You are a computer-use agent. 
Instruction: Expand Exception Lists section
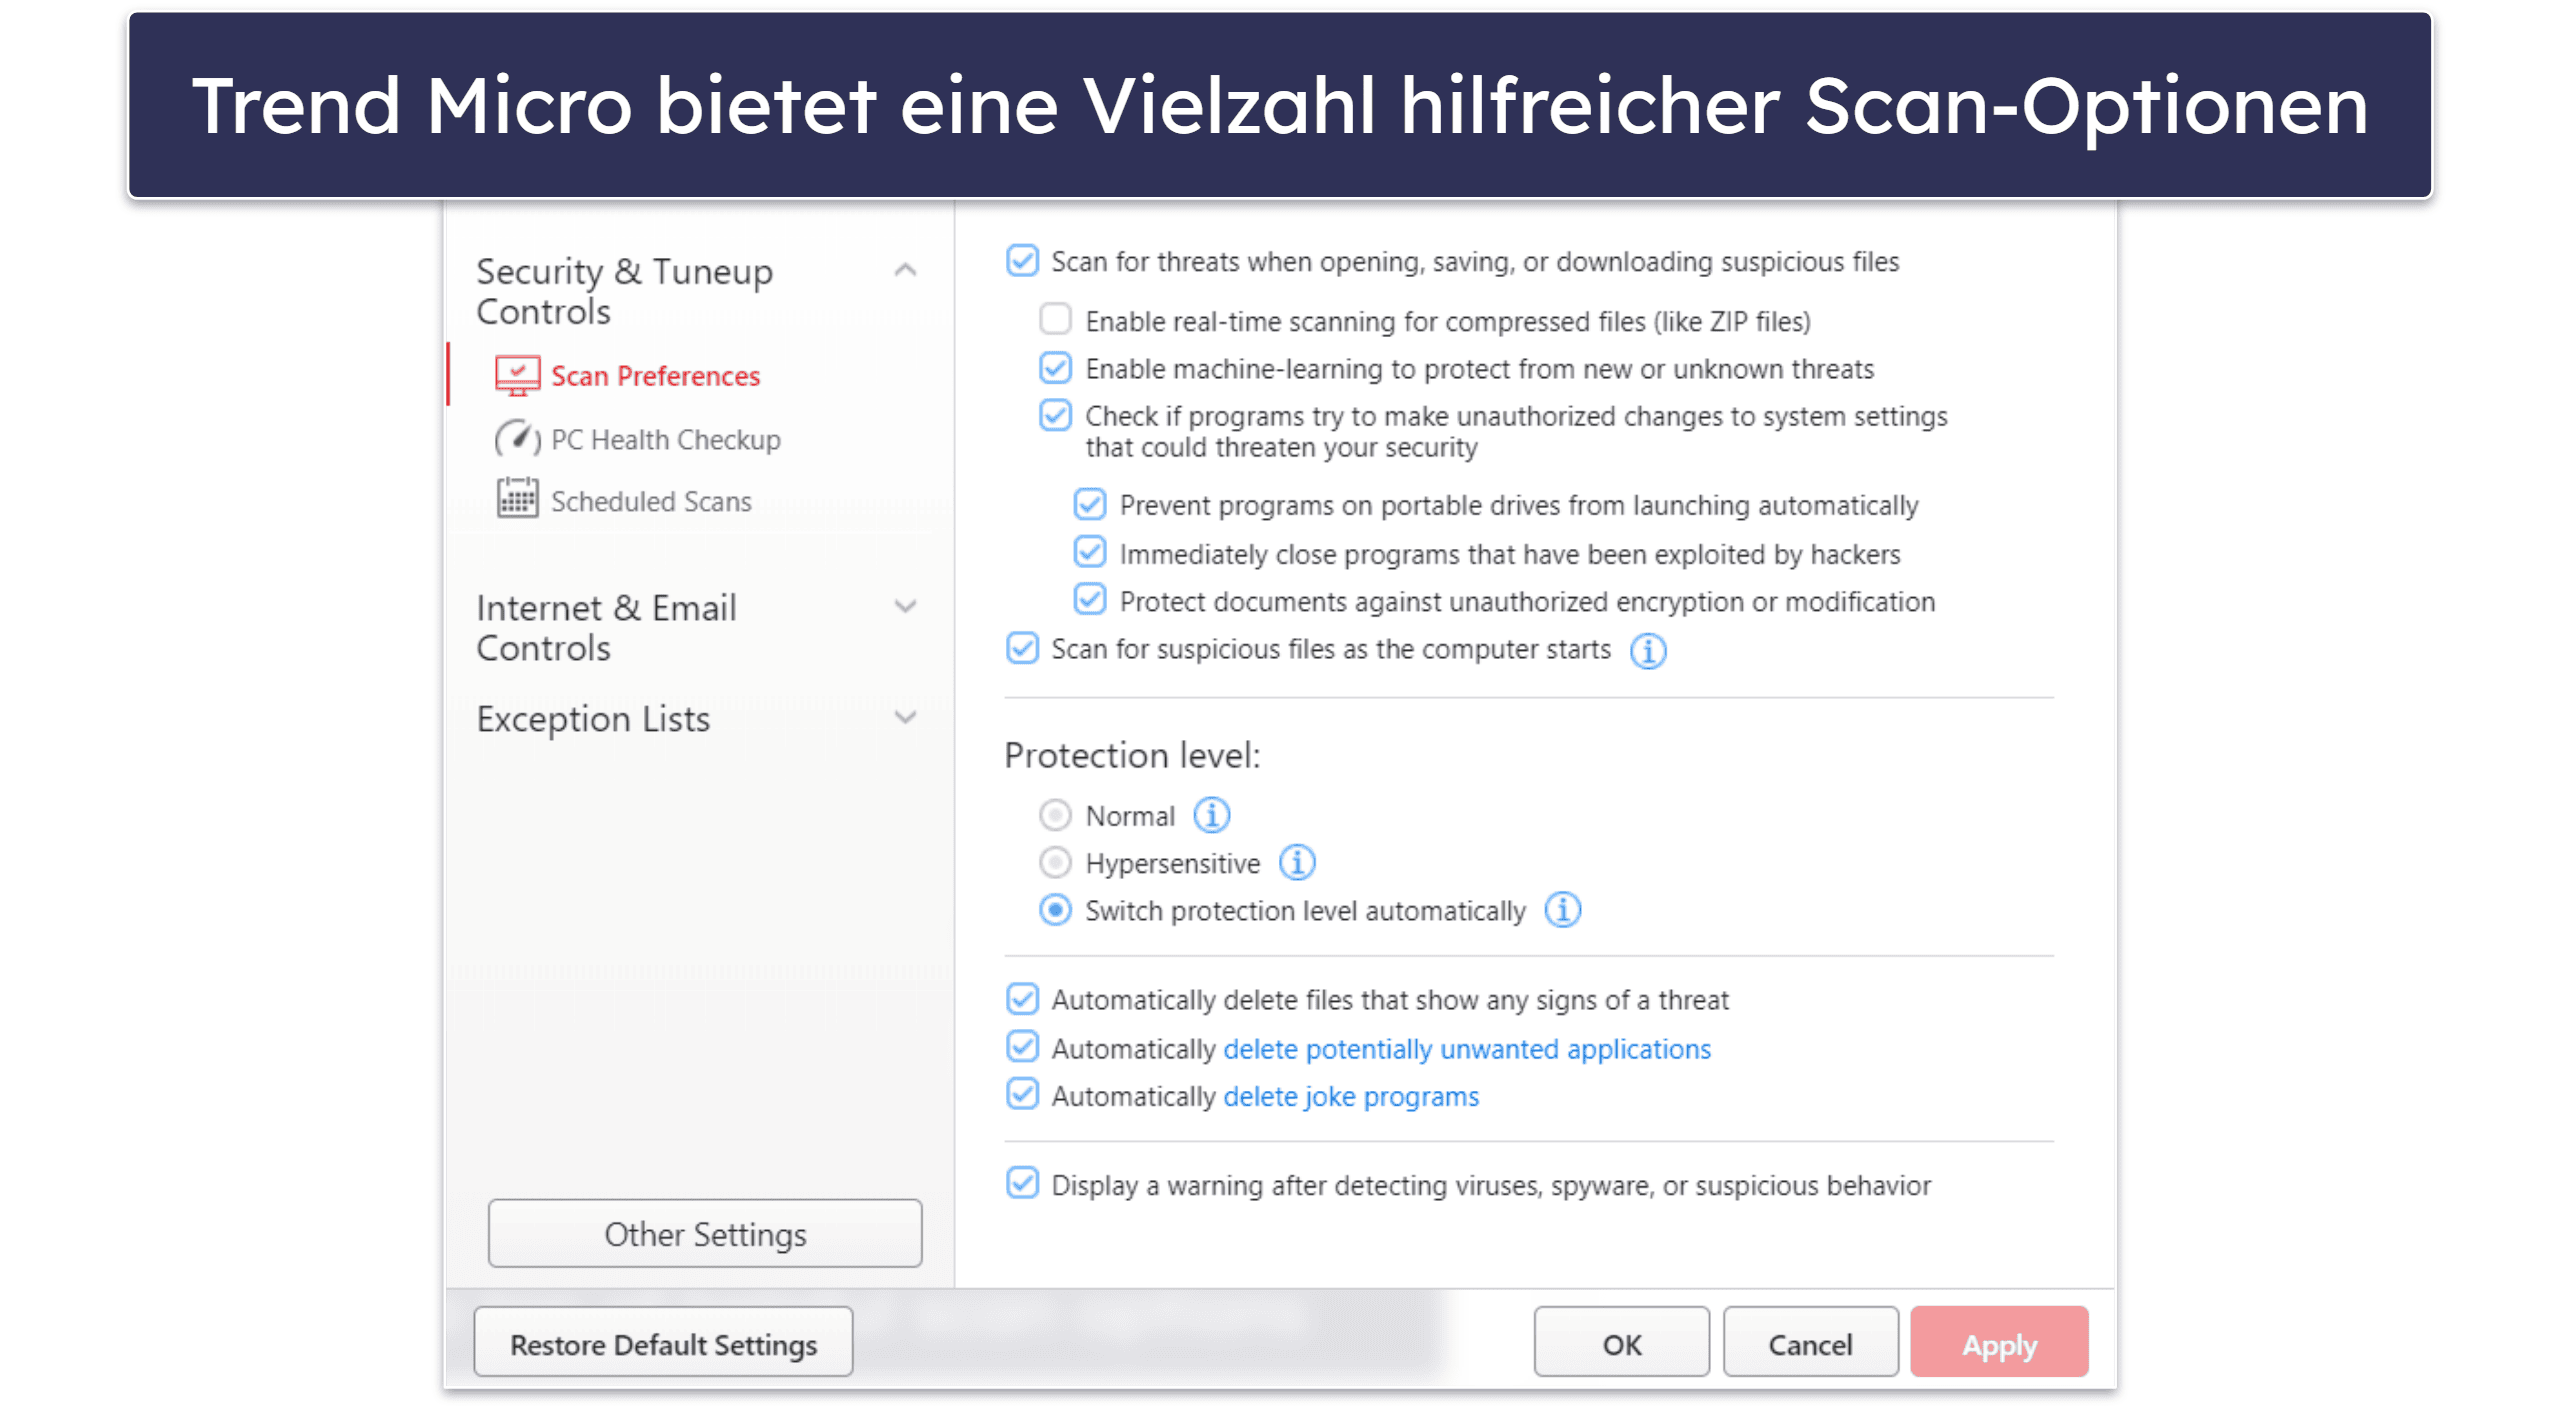click(x=905, y=718)
